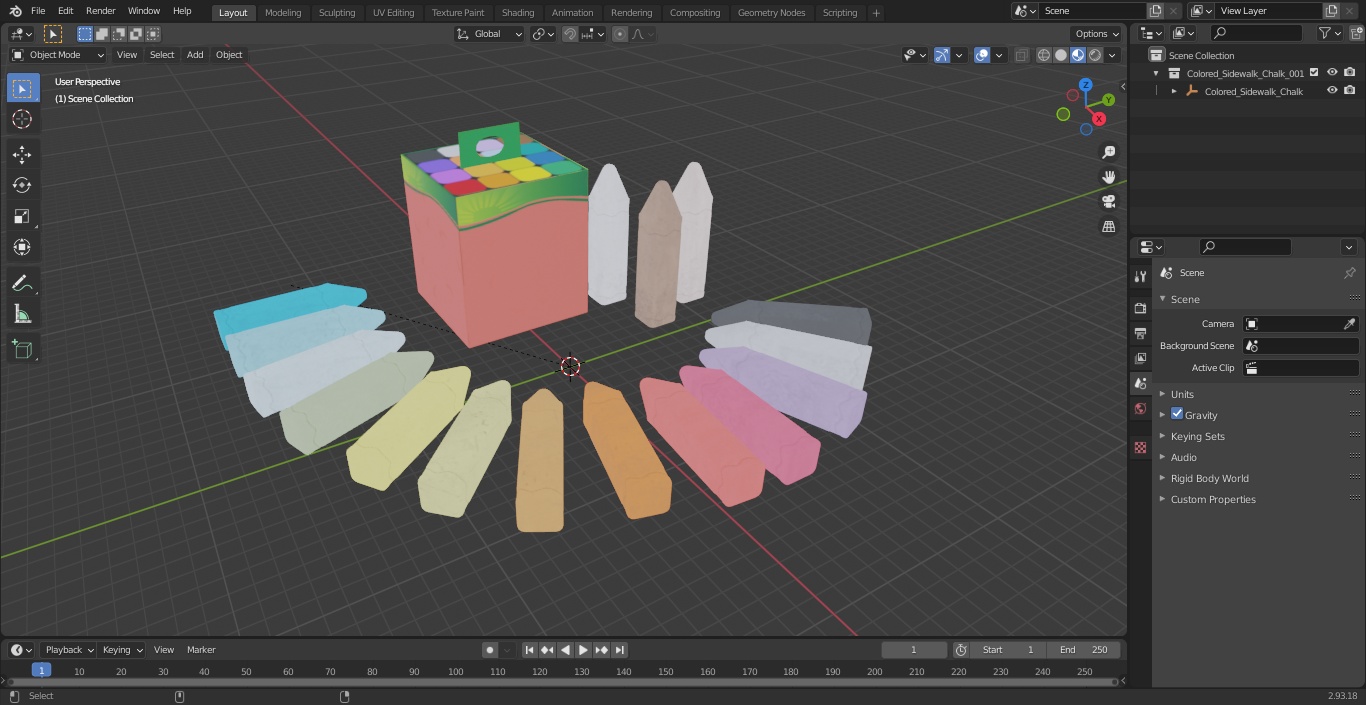Enable the Gravity checkbox
The width and height of the screenshot is (1366, 705).
pyautogui.click(x=1177, y=414)
